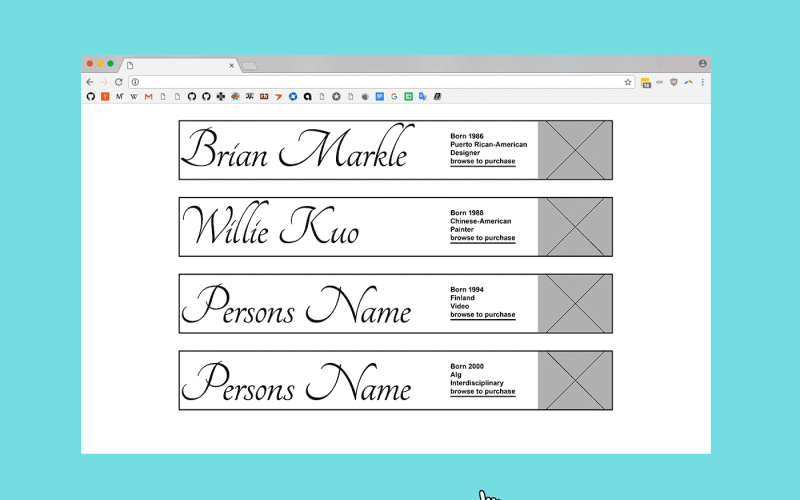800x500 pixels.
Task: Select the open blank browser tab
Action: click(x=179, y=65)
